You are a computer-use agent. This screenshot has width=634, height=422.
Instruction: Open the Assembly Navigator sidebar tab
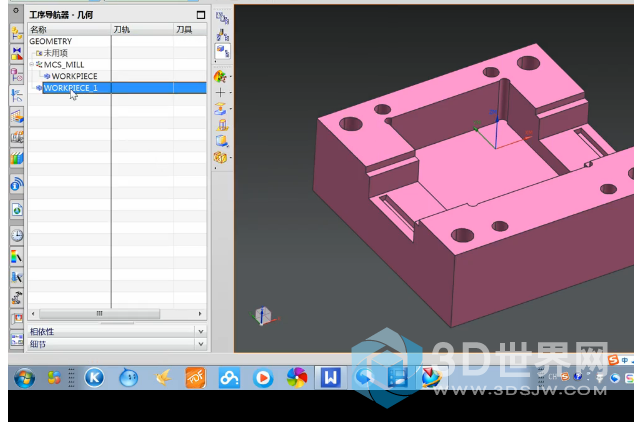(x=17, y=33)
